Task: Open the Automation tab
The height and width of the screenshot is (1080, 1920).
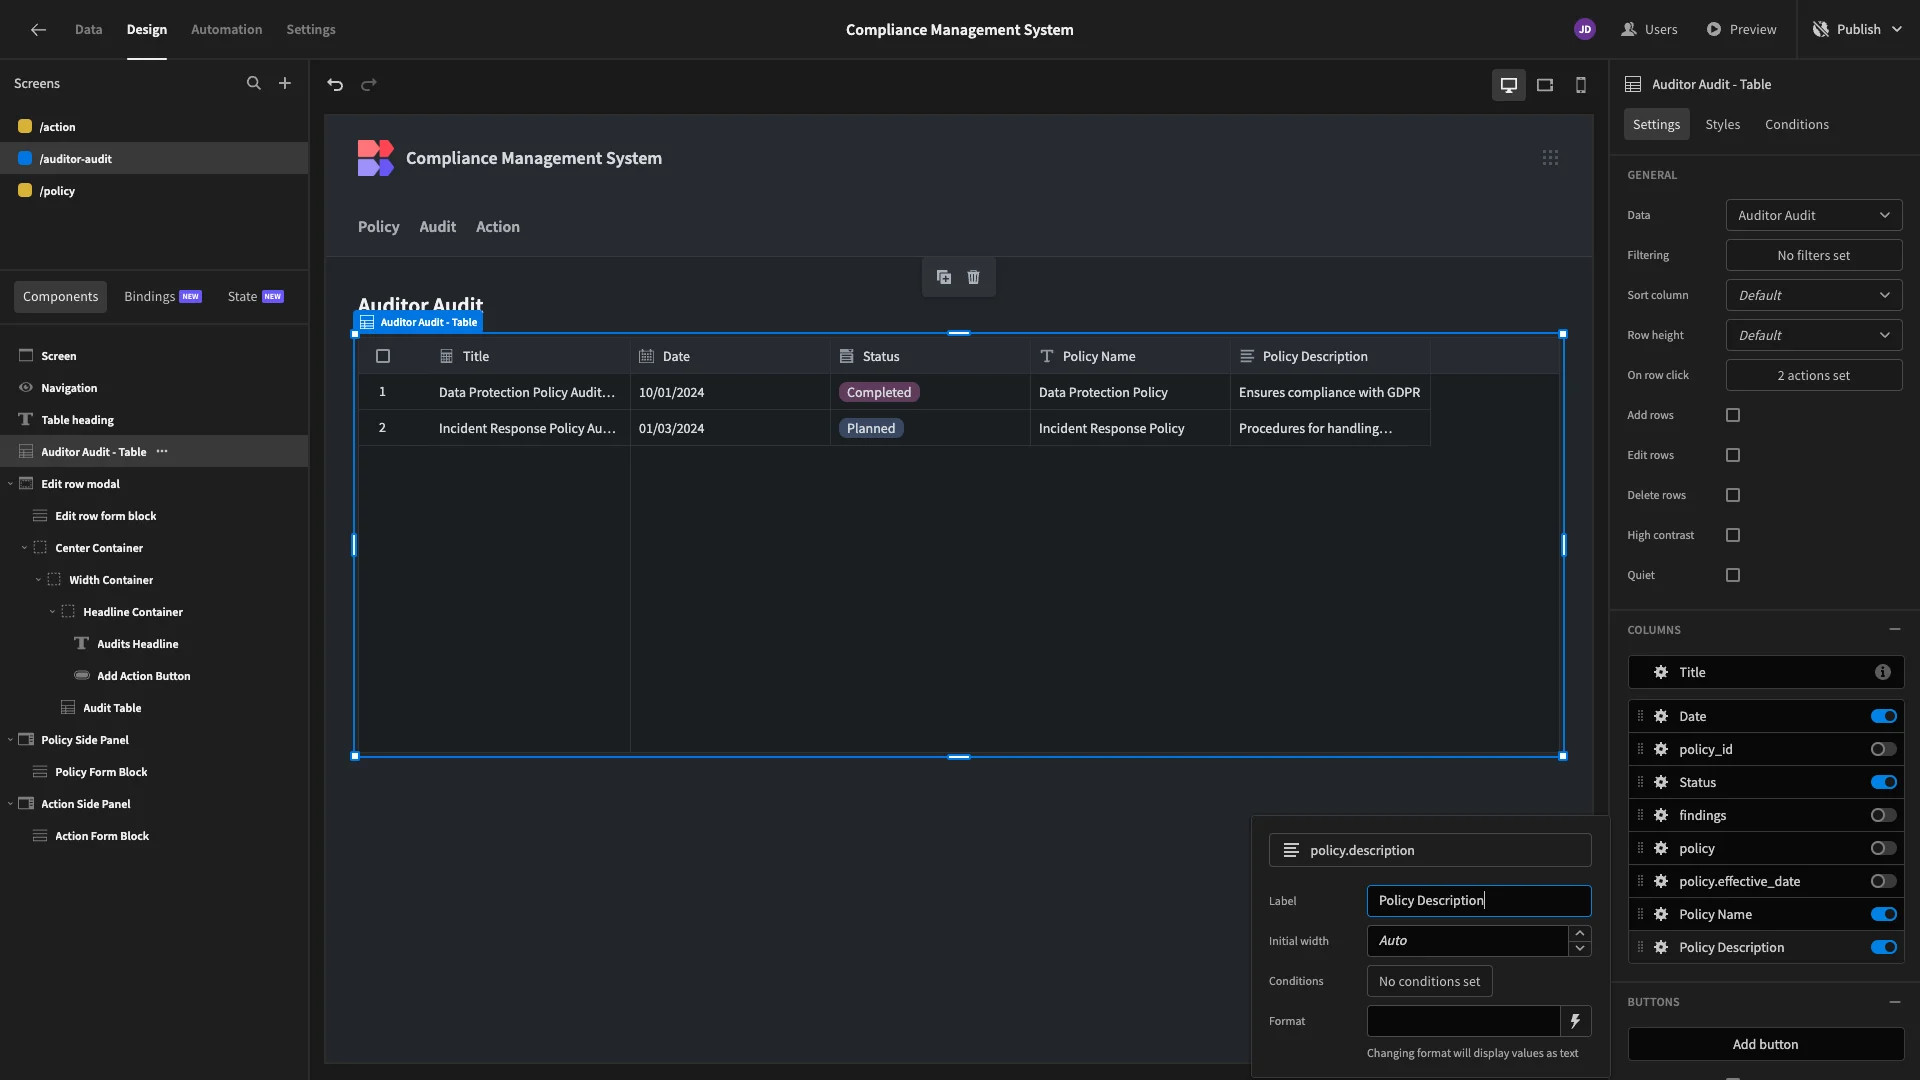Action: pos(226,30)
